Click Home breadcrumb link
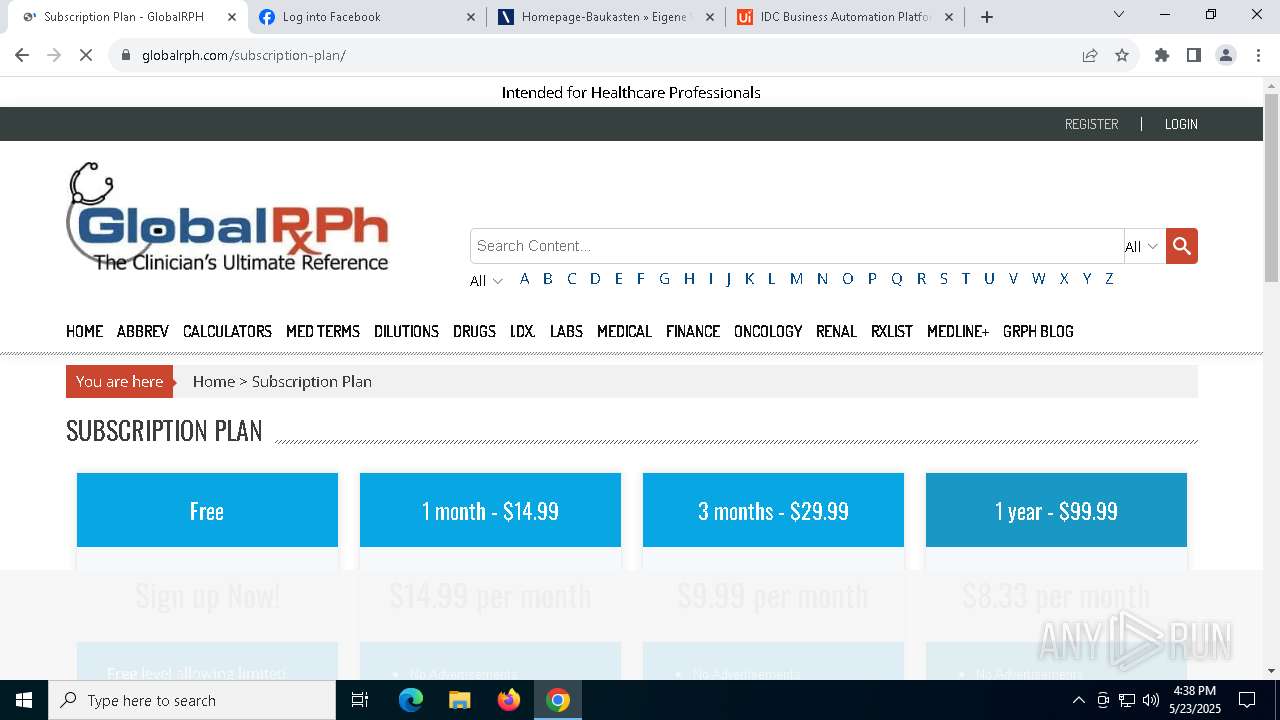The width and height of the screenshot is (1280, 720). [214, 381]
